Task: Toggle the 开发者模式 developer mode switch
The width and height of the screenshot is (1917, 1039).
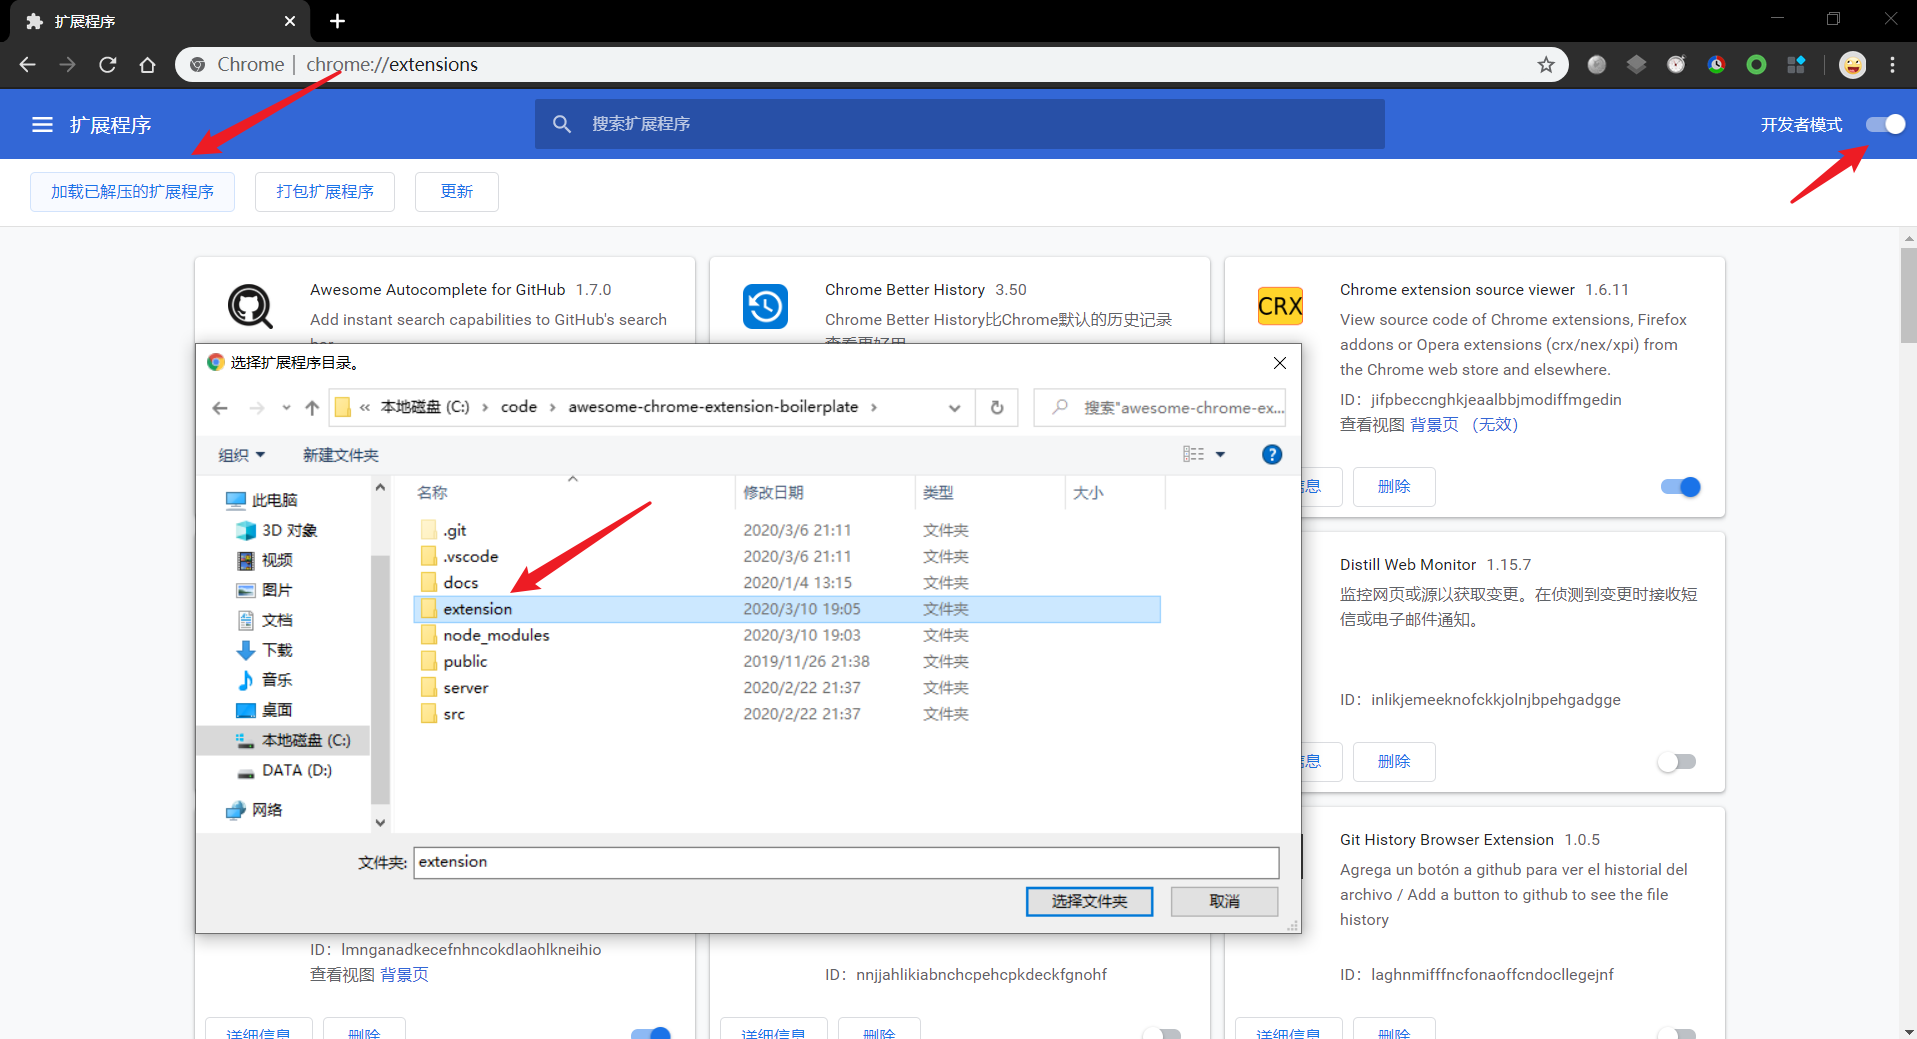Action: [1885, 125]
